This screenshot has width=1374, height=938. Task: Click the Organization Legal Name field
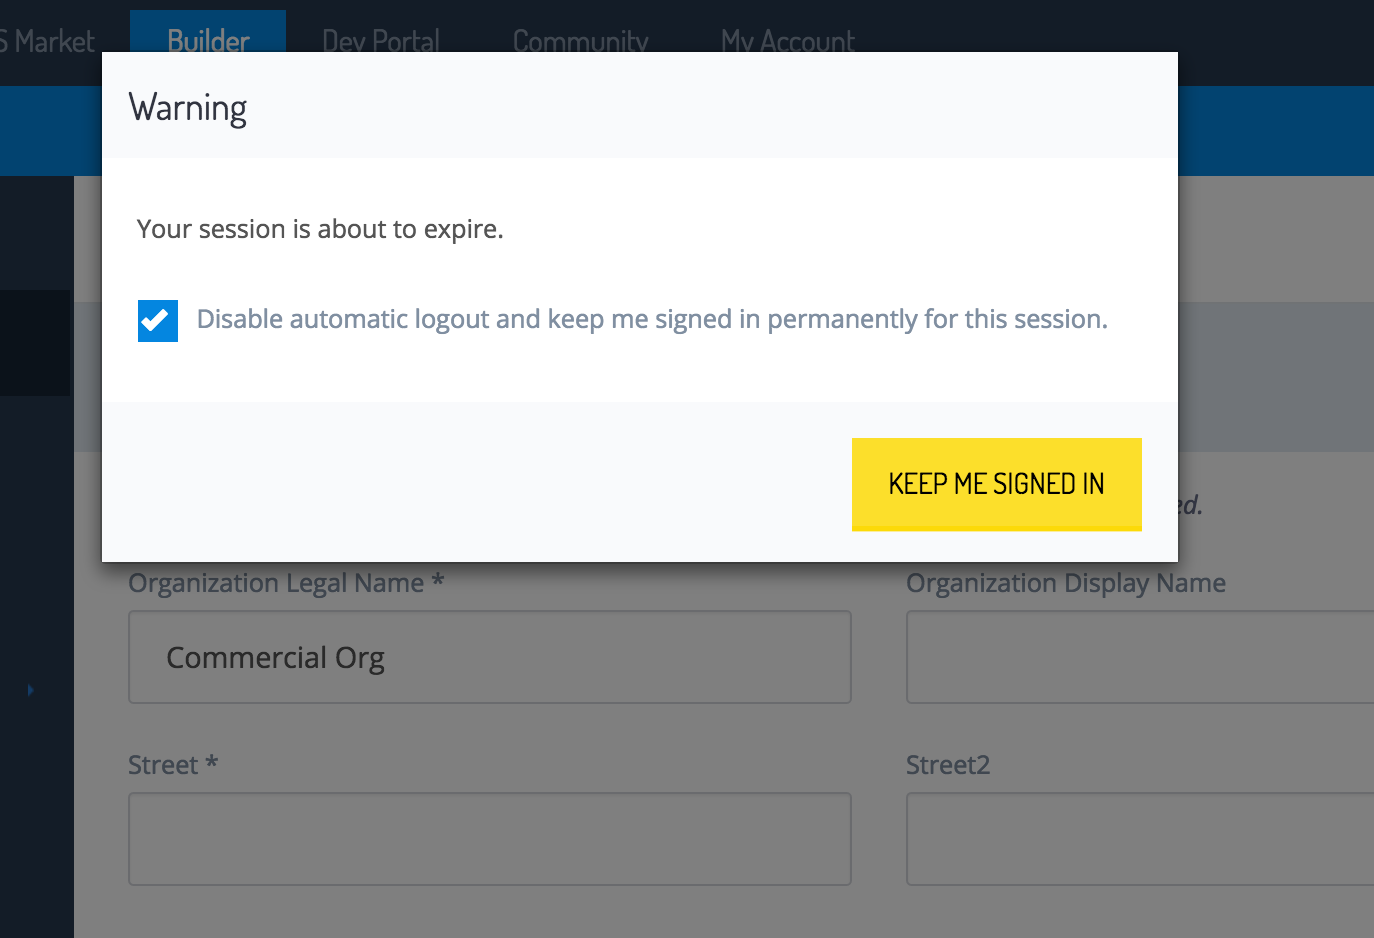(490, 657)
